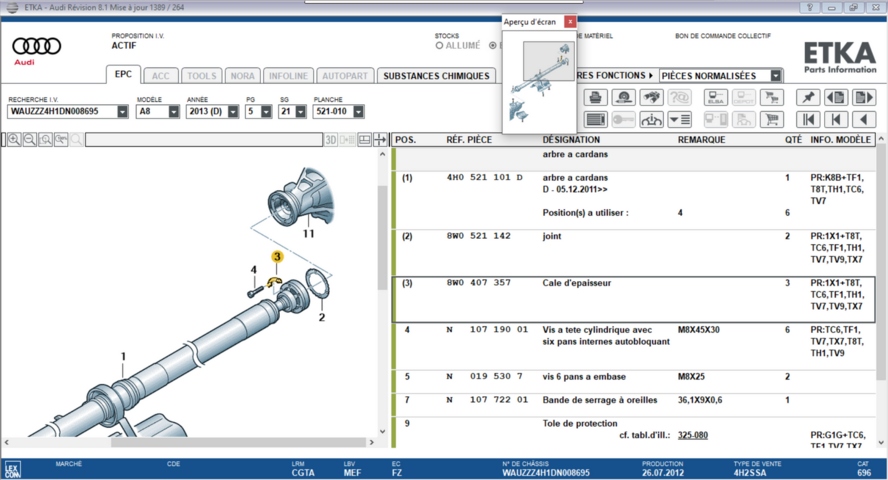
Task: Open the PG 5 dropdown
Action: 266,112
